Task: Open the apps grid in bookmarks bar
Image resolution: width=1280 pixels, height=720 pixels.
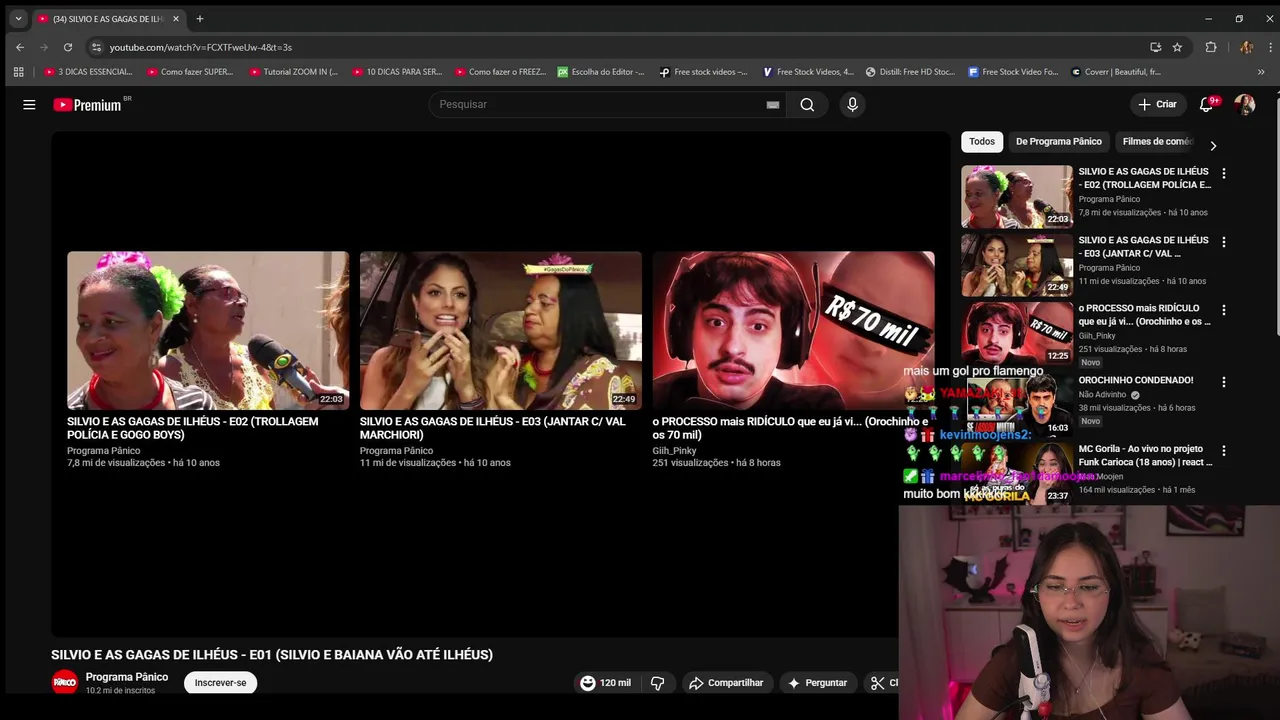Action: coord(18,72)
